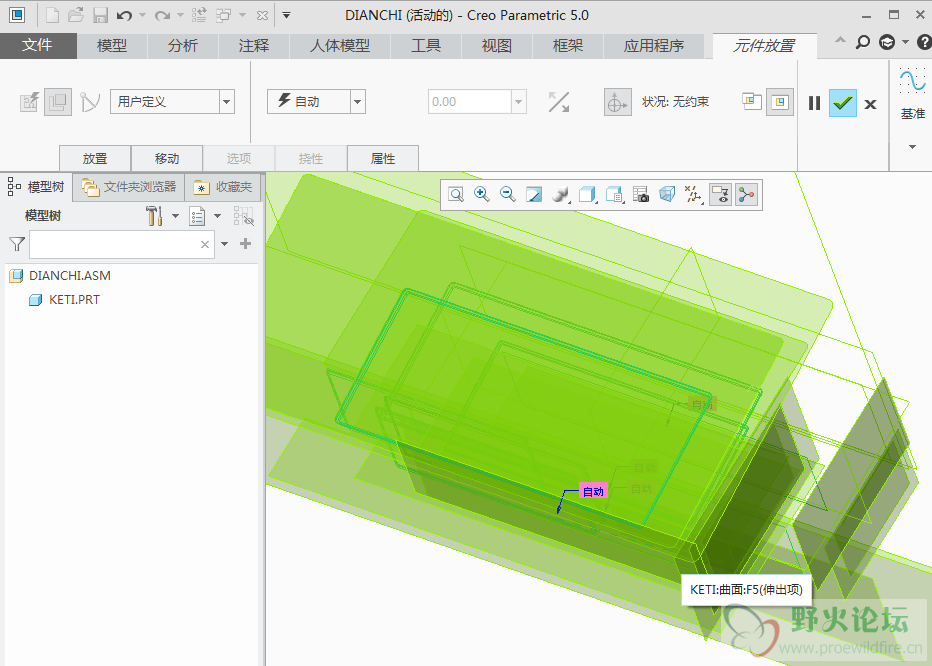Toggle spin center display icon
This screenshot has width=932, height=666.
click(x=747, y=194)
